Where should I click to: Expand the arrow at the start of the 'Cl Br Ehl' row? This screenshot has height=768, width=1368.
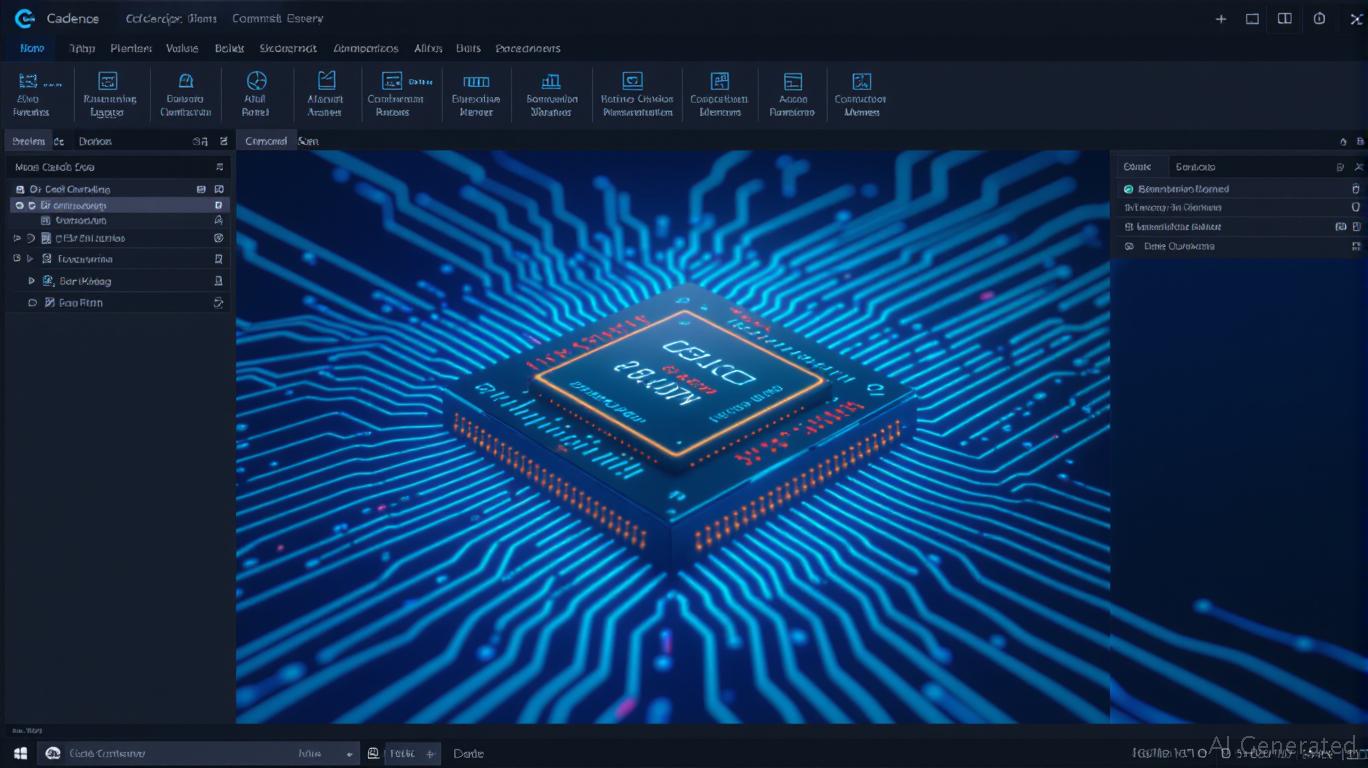[17, 238]
